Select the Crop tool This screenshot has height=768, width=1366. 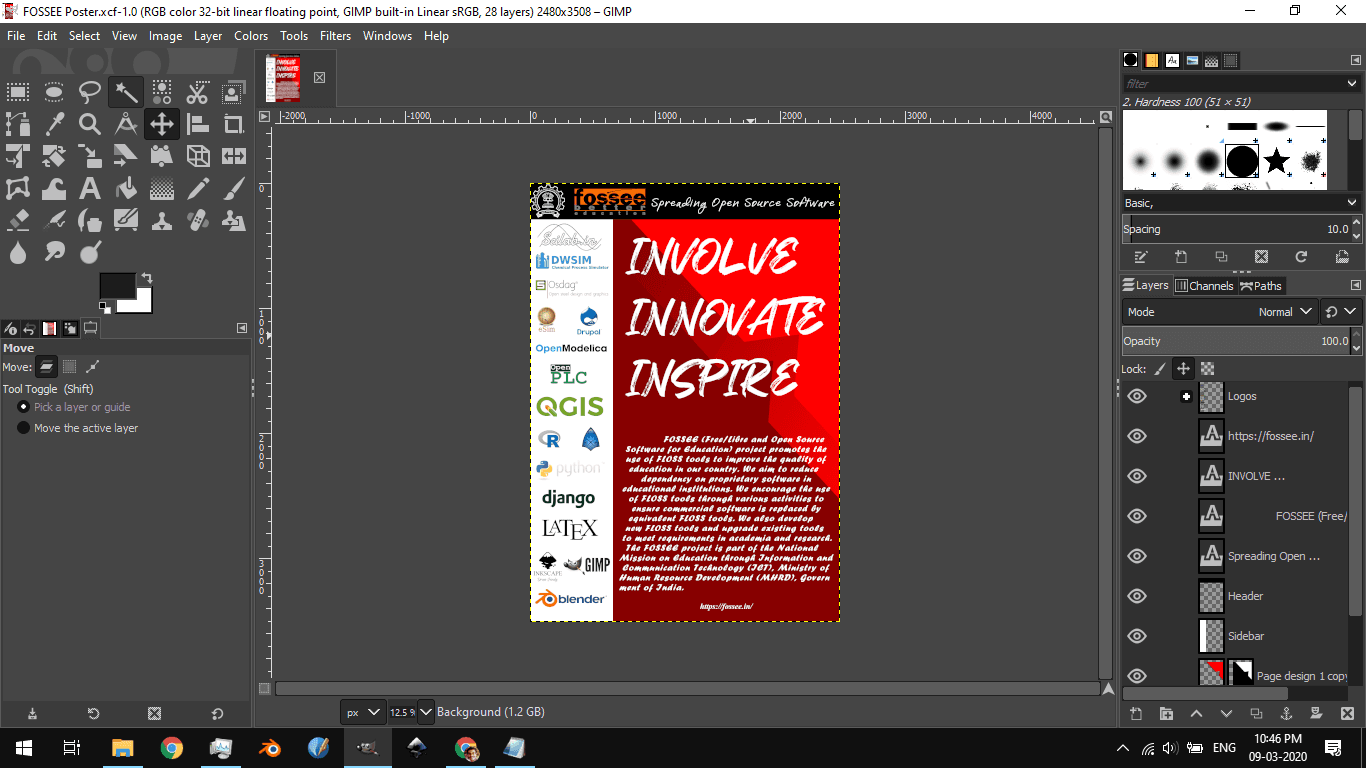pyautogui.click(x=233, y=124)
